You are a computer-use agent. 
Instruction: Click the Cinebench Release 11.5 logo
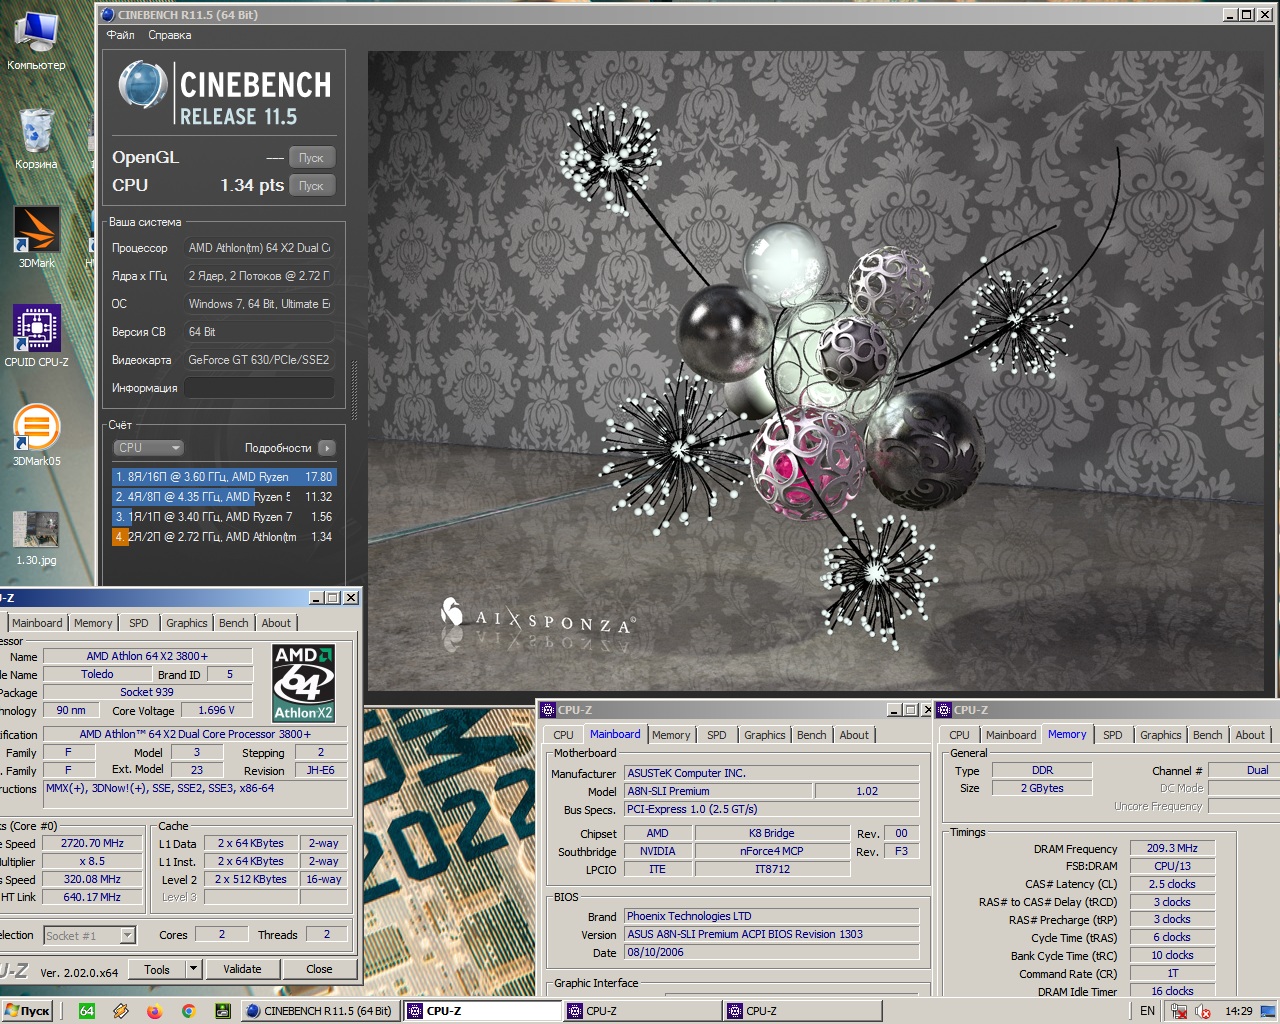226,93
